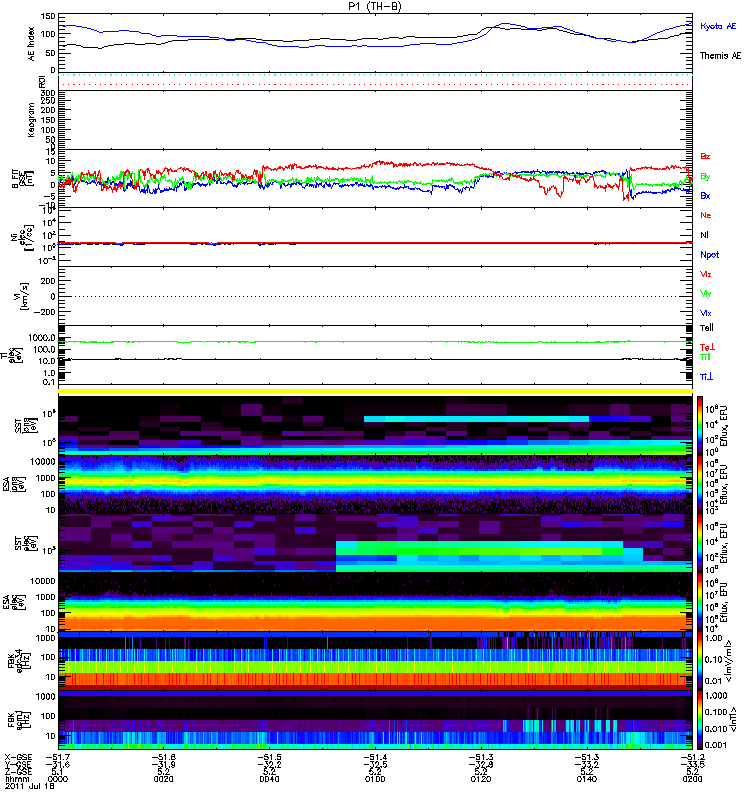750x800 pixels.
Task: Click the red Ne density legend label
Action: click(x=706, y=215)
